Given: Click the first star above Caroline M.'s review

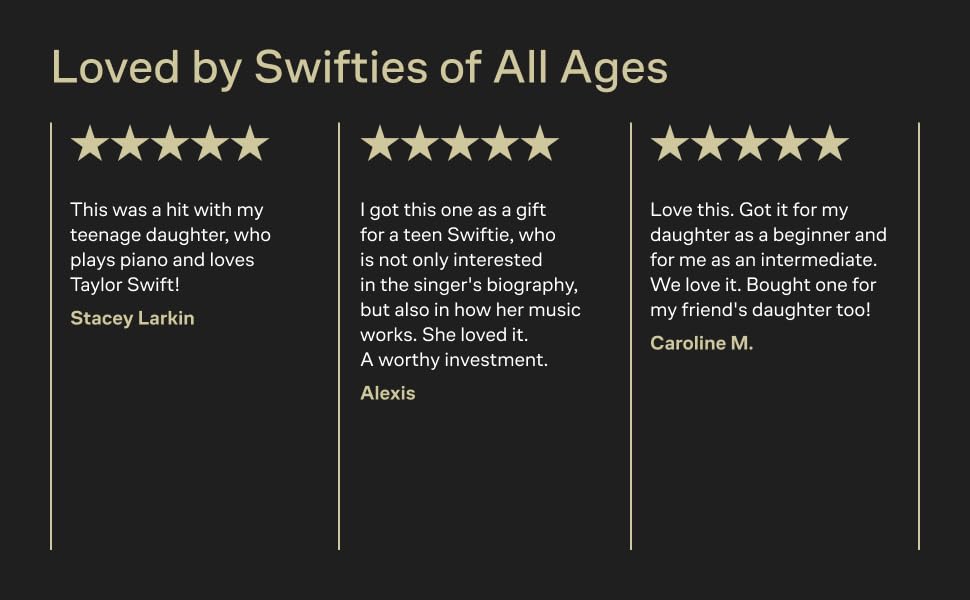Looking at the screenshot, I should 670,144.
